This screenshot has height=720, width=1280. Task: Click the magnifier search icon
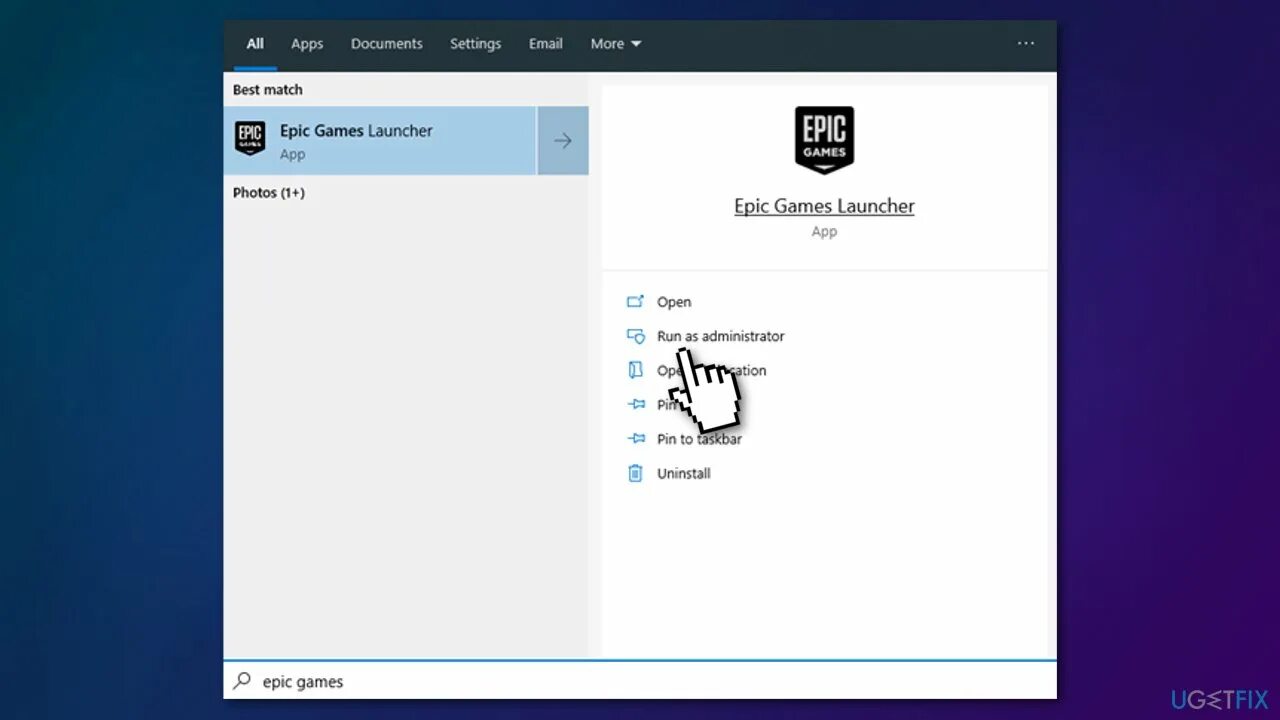click(x=242, y=681)
